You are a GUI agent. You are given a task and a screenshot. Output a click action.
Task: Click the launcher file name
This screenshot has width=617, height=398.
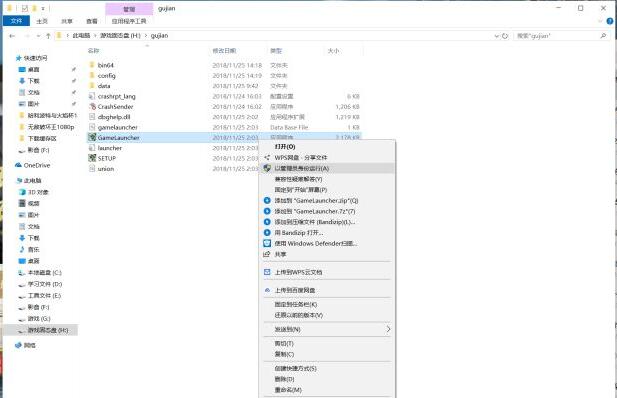tap(110, 148)
